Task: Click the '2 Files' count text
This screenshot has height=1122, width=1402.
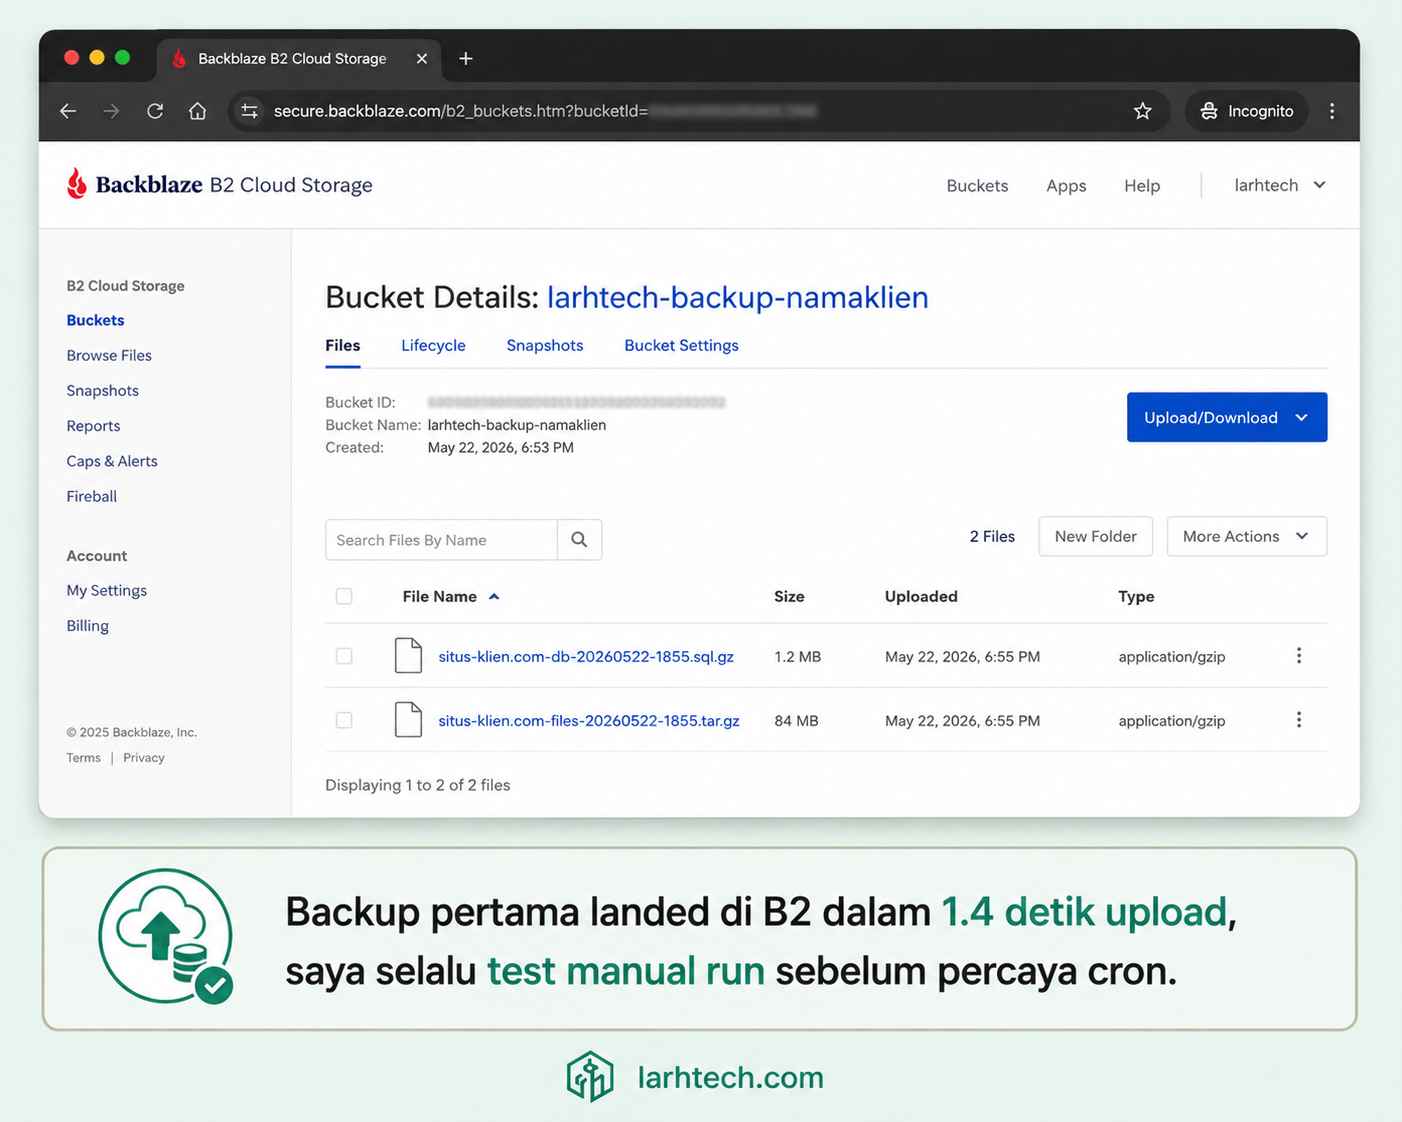Action: pyautogui.click(x=992, y=537)
